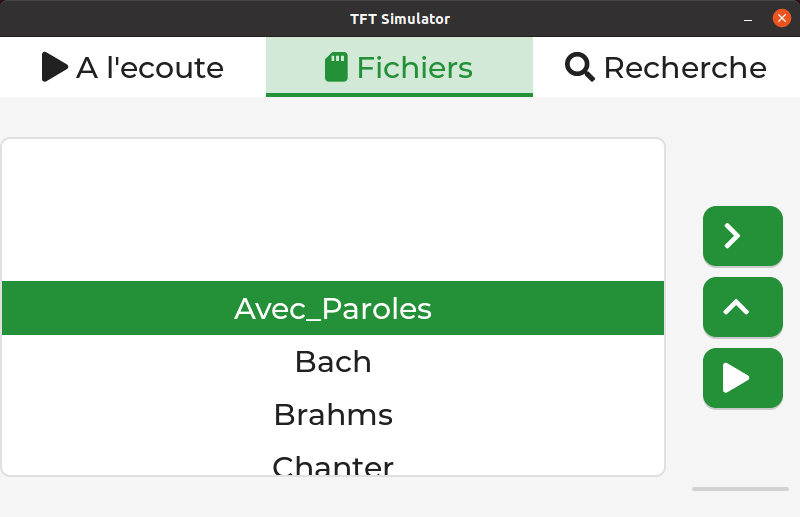Image resolution: width=800 pixels, height=517 pixels.
Task: Select the Avec_Paroles folder entry
Action: 333,308
